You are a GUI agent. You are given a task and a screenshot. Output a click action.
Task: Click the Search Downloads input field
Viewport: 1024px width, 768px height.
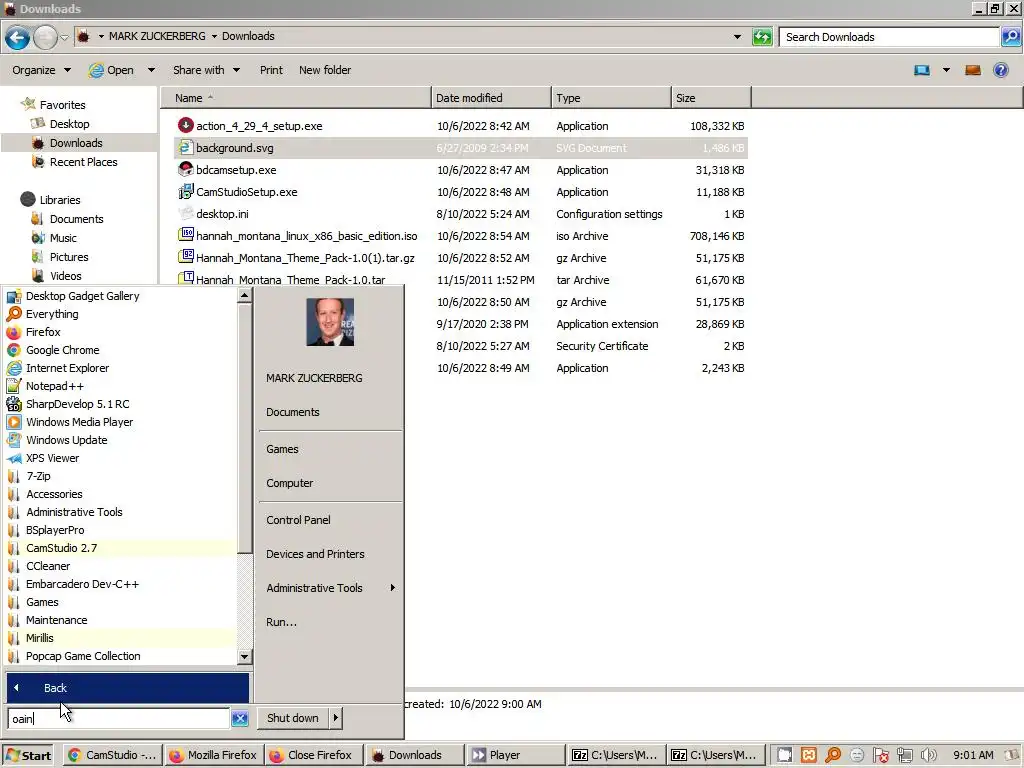coord(889,37)
